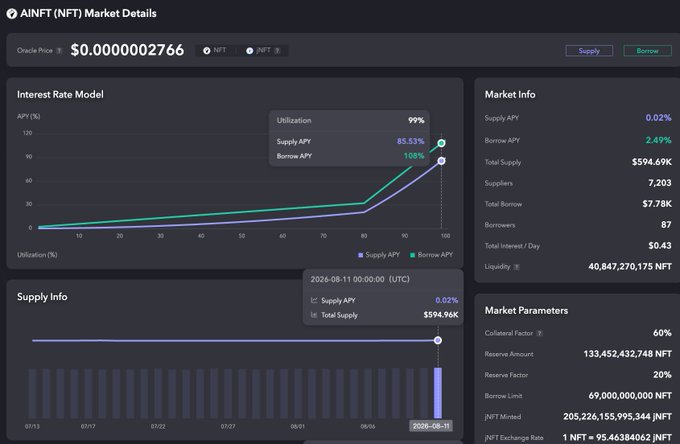Open the Supply button in the top bar
Image resolution: width=680 pixels, height=444 pixels.
[589, 51]
